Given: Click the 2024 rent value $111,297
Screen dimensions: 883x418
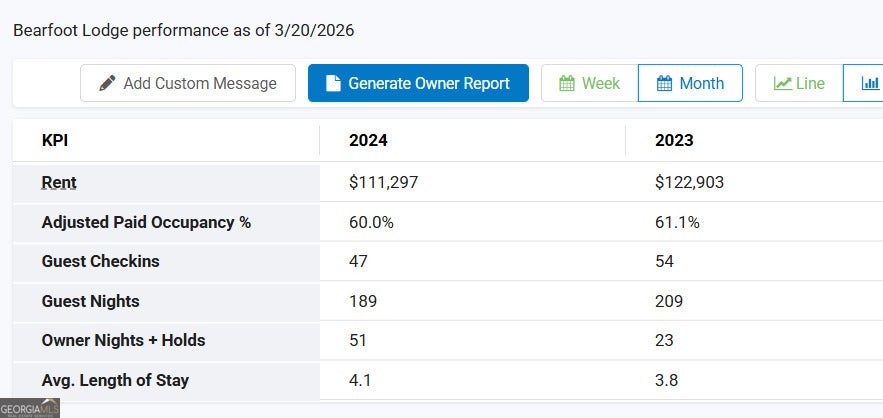Looking at the screenshot, I should click(x=384, y=182).
